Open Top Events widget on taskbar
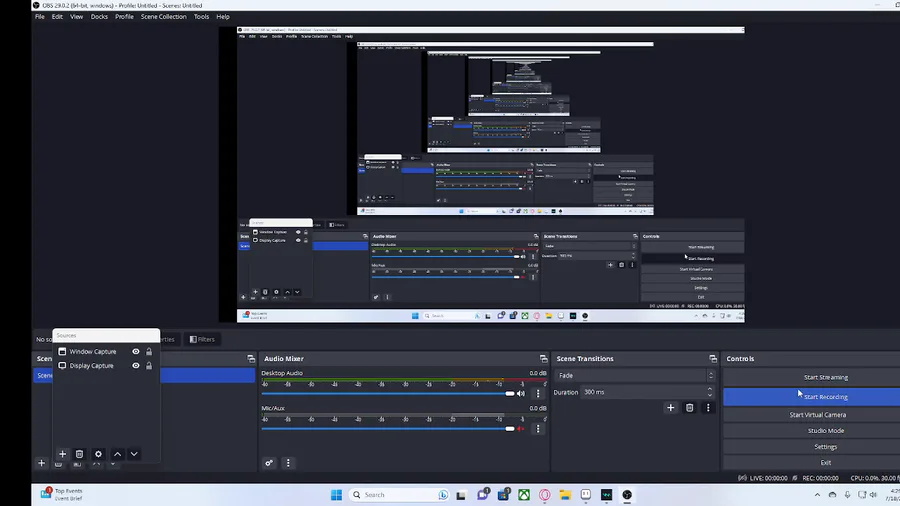 62,495
